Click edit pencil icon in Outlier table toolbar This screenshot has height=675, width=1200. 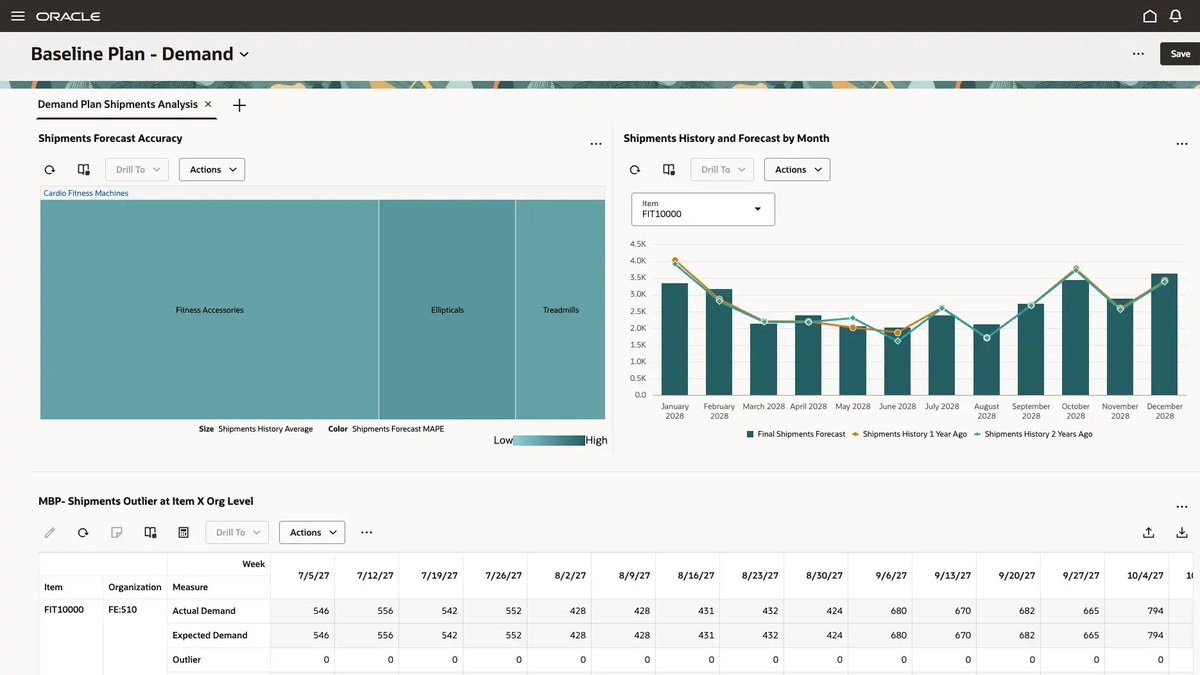pos(49,533)
